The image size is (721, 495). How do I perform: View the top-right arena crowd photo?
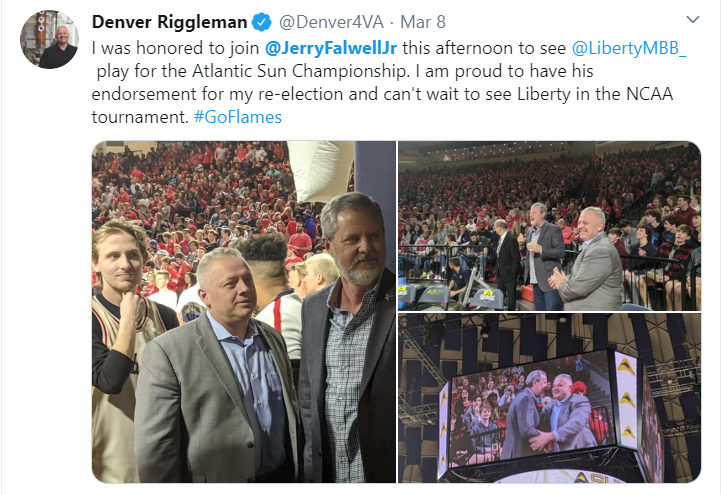(x=549, y=226)
